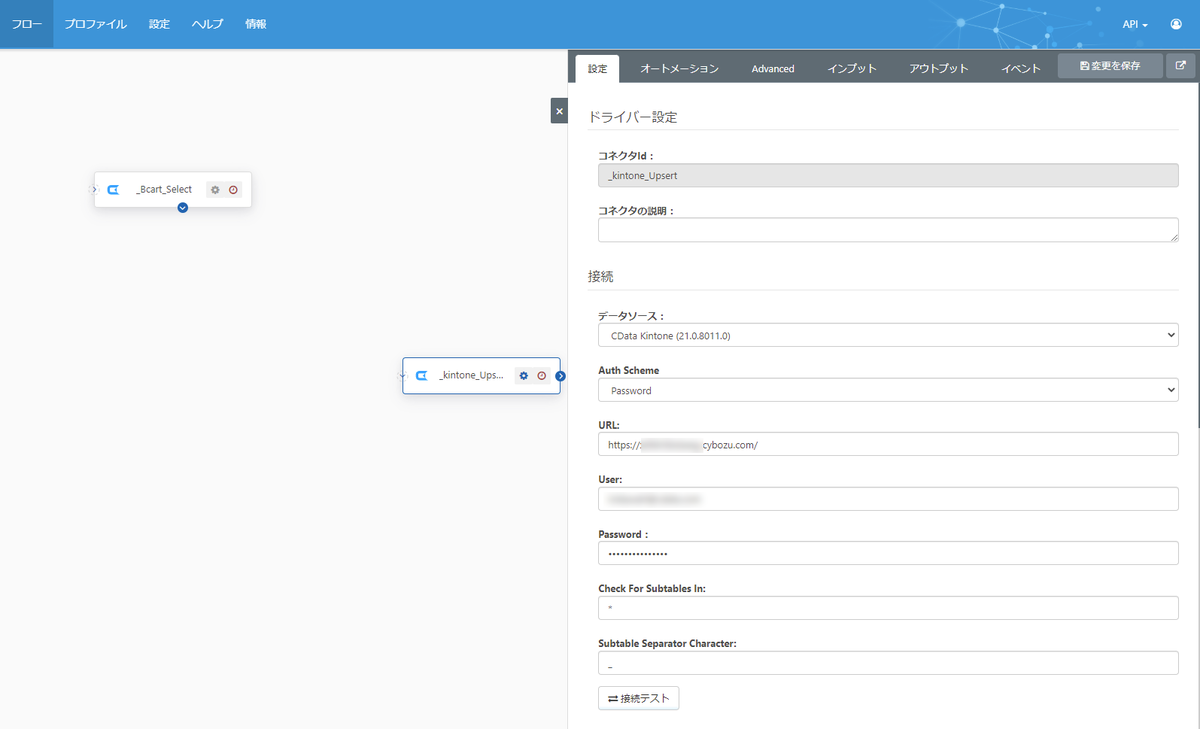This screenshot has height=729, width=1200.
Task: Close the connector settings panel with X
Action: click(x=559, y=111)
